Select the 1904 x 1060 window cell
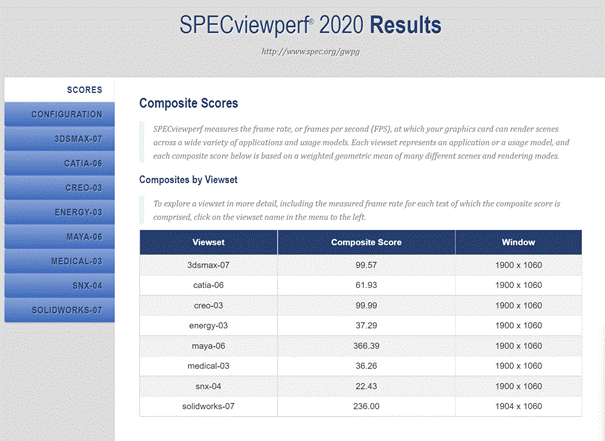 pos(518,405)
